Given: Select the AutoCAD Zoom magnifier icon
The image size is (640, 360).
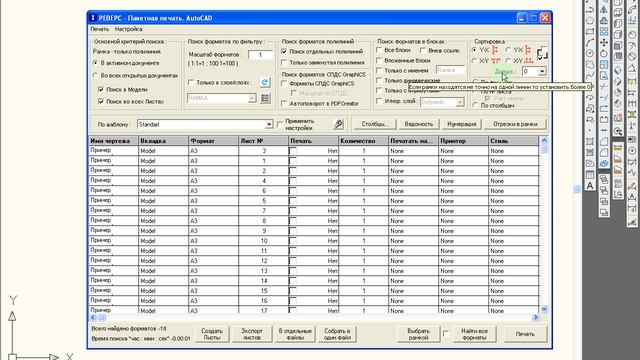Looking at the screenshot, I should tap(618, 131).
